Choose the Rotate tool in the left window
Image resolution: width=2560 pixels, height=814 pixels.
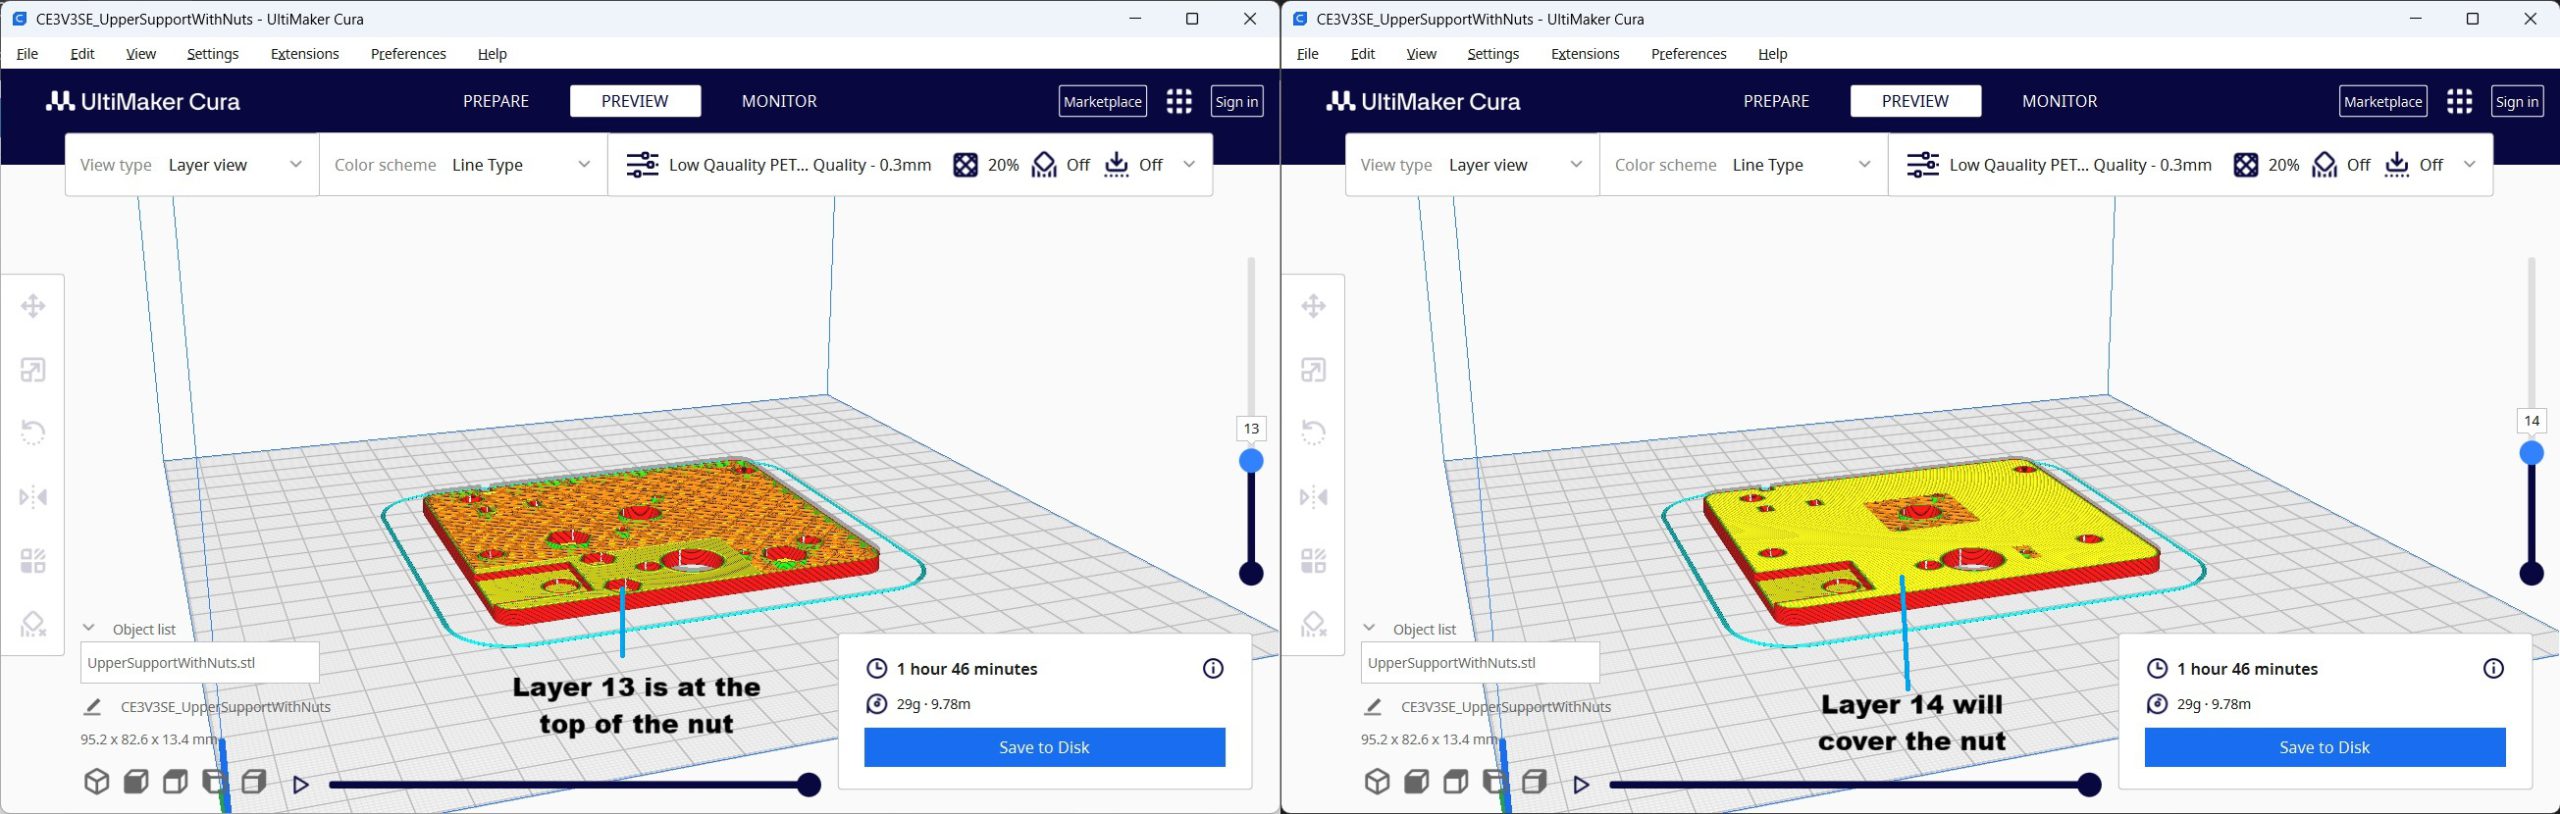pyautogui.click(x=33, y=433)
